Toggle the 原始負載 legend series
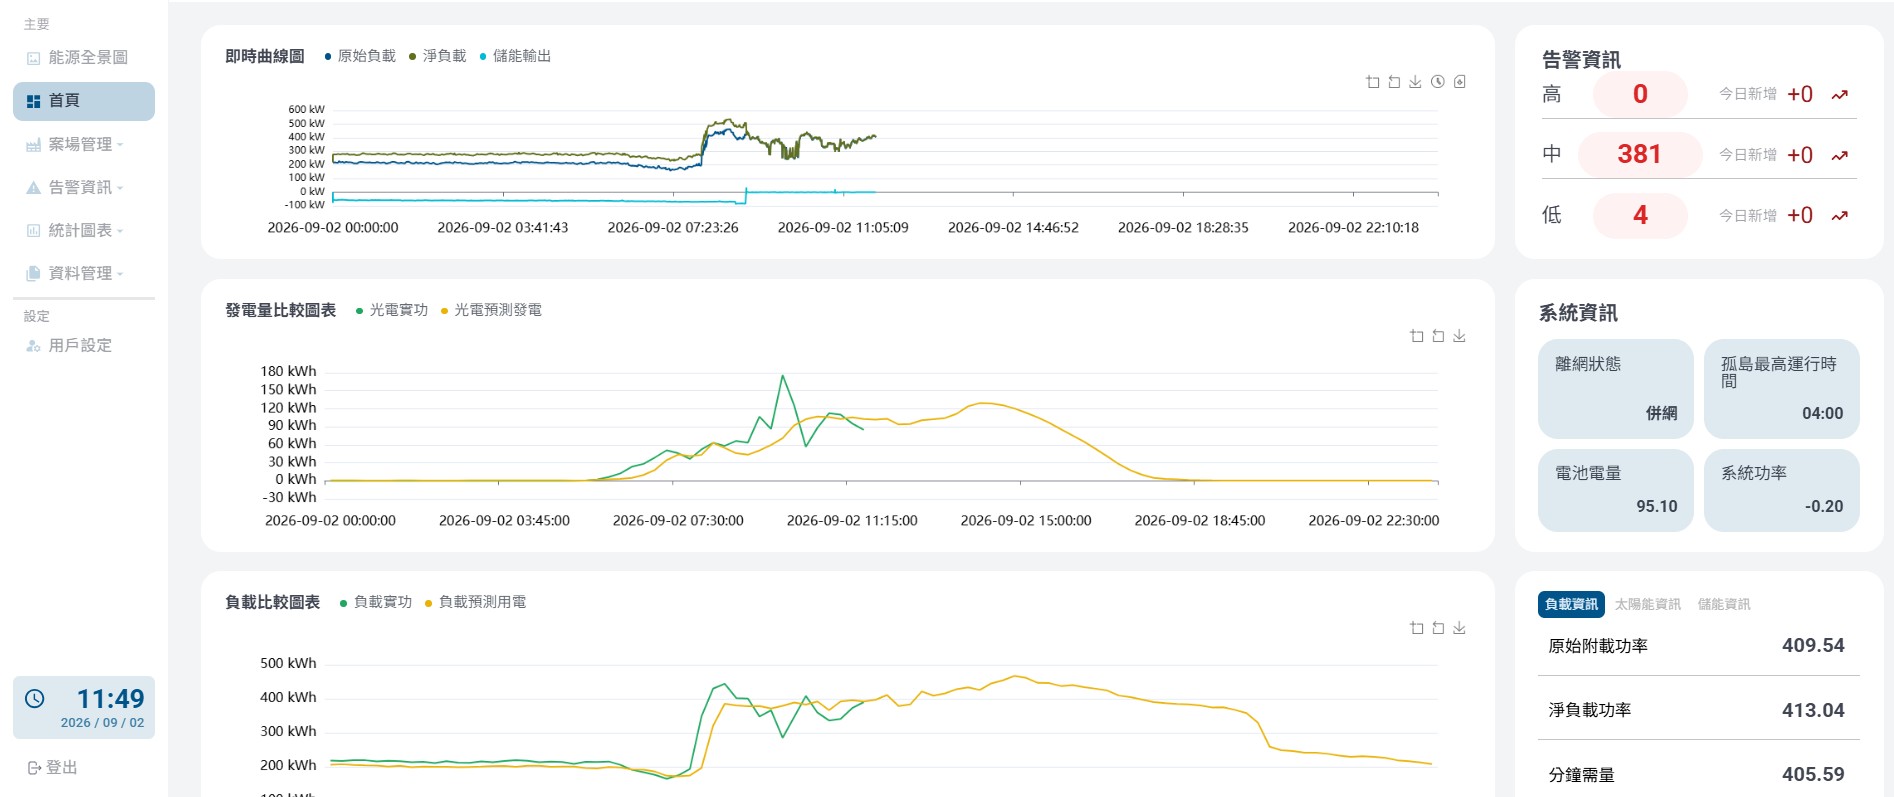Image resolution: width=1894 pixels, height=797 pixels. (x=360, y=56)
